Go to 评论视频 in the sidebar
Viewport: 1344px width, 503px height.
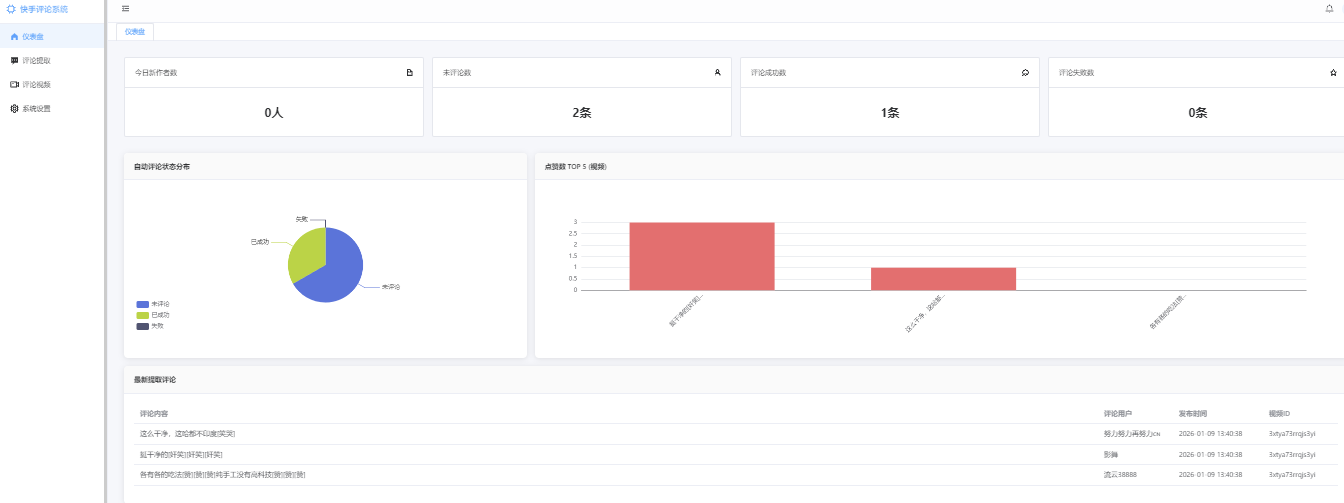[36, 85]
